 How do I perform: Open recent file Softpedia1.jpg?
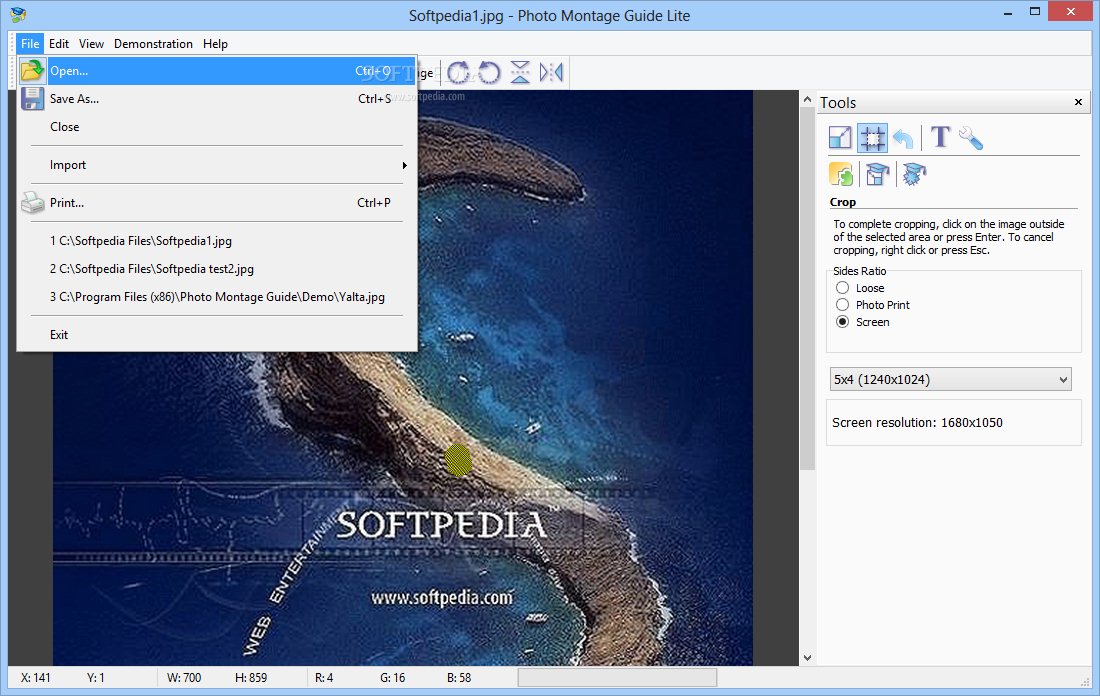point(217,241)
